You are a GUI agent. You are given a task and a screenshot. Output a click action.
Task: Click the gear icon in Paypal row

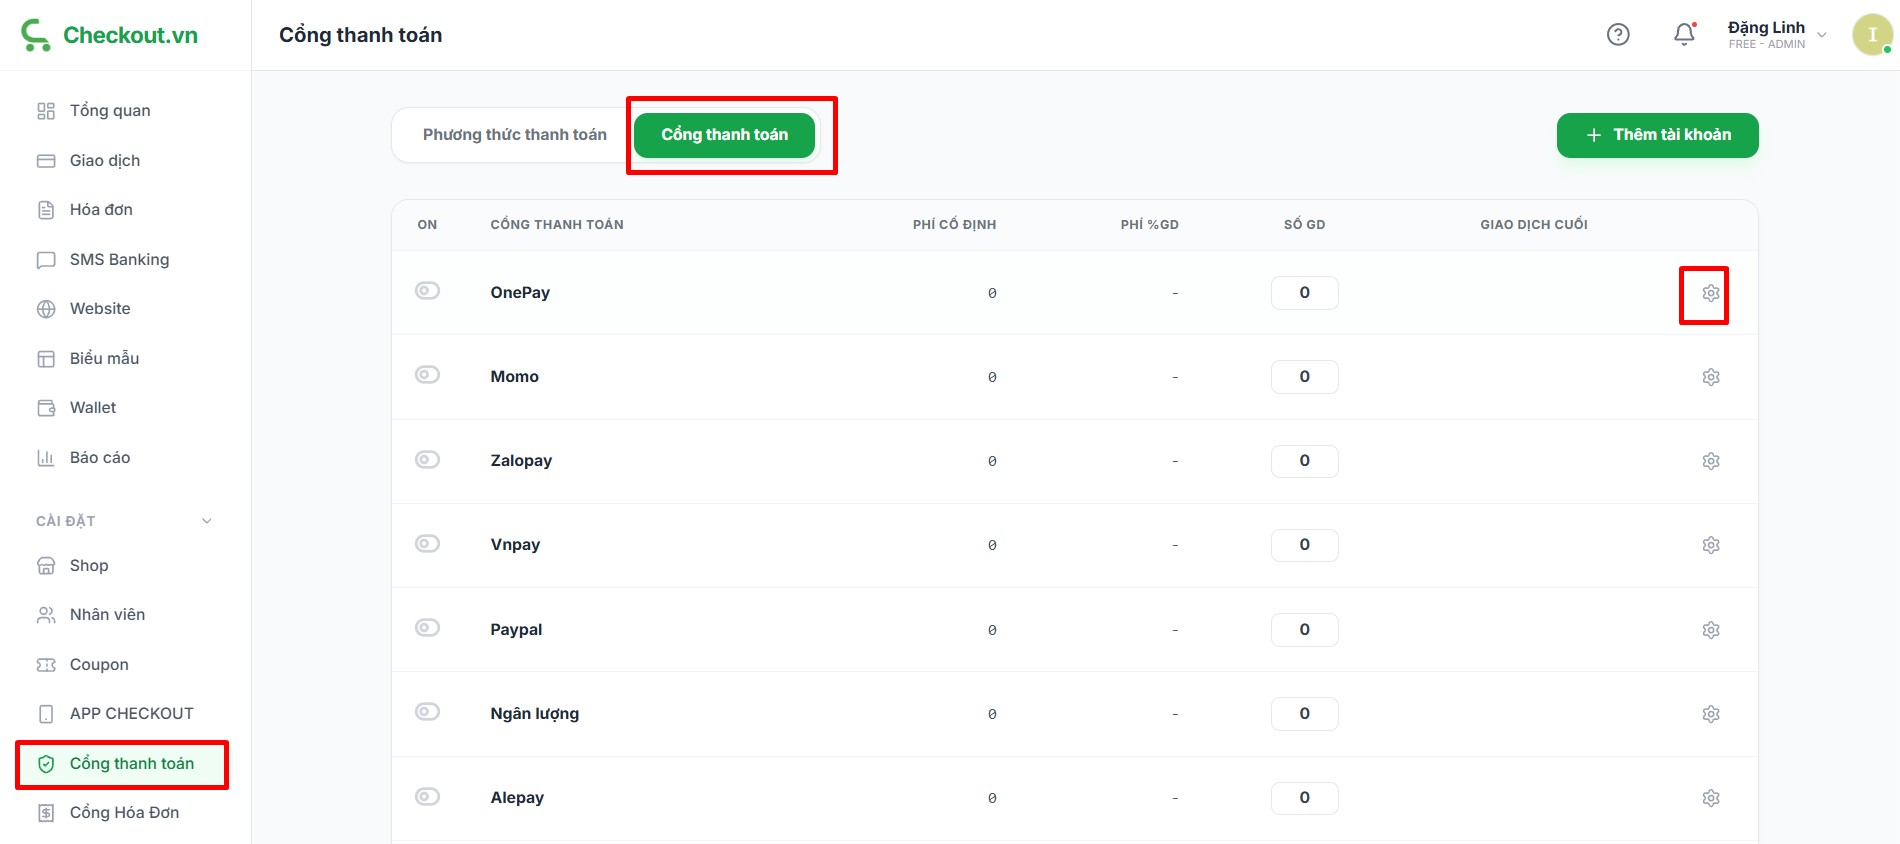click(1710, 630)
